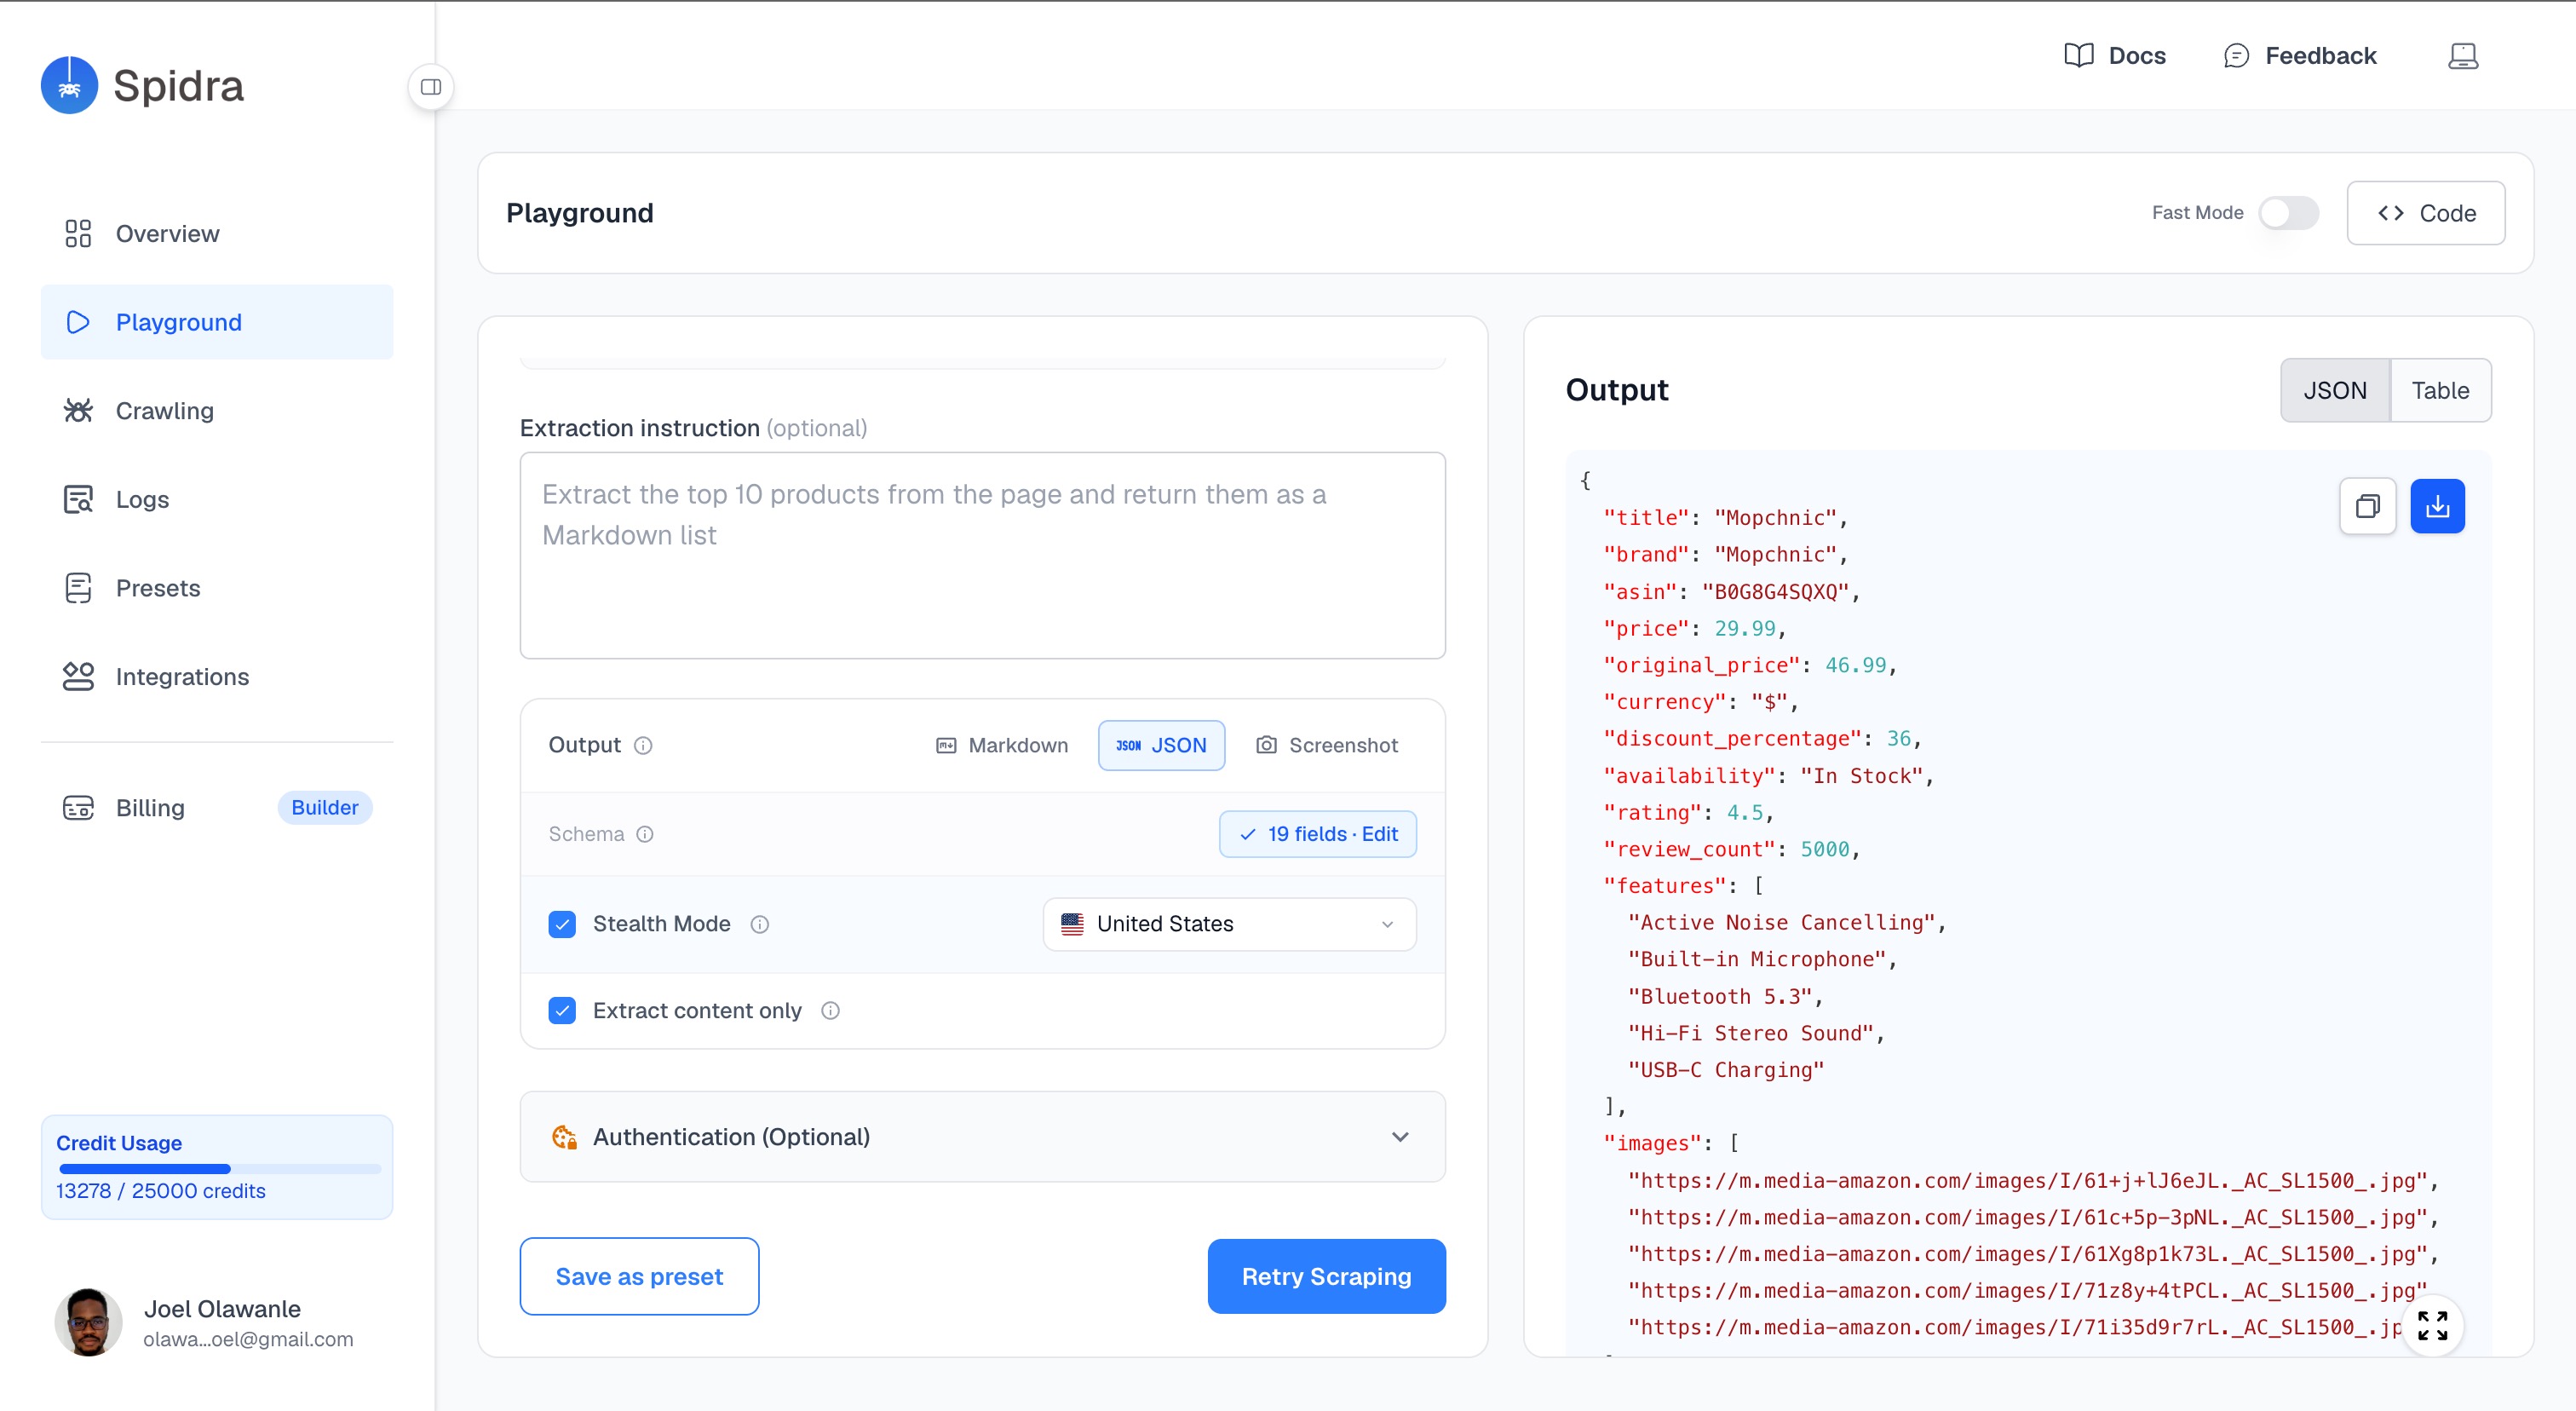Click the 13278 / 25000 credits text
The image size is (2576, 1411).
point(161,1191)
